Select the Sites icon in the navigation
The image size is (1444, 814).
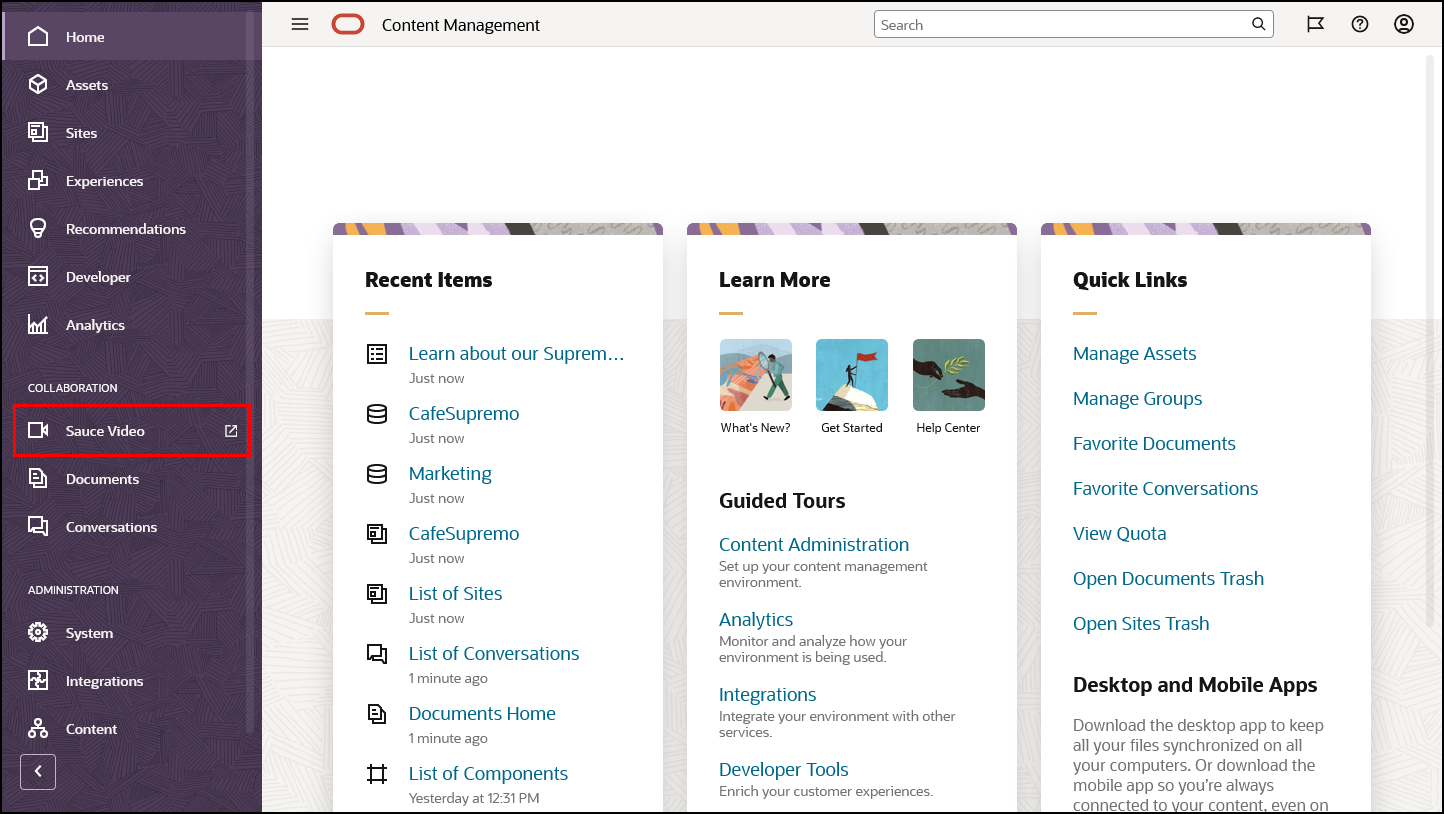coord(79,132)
